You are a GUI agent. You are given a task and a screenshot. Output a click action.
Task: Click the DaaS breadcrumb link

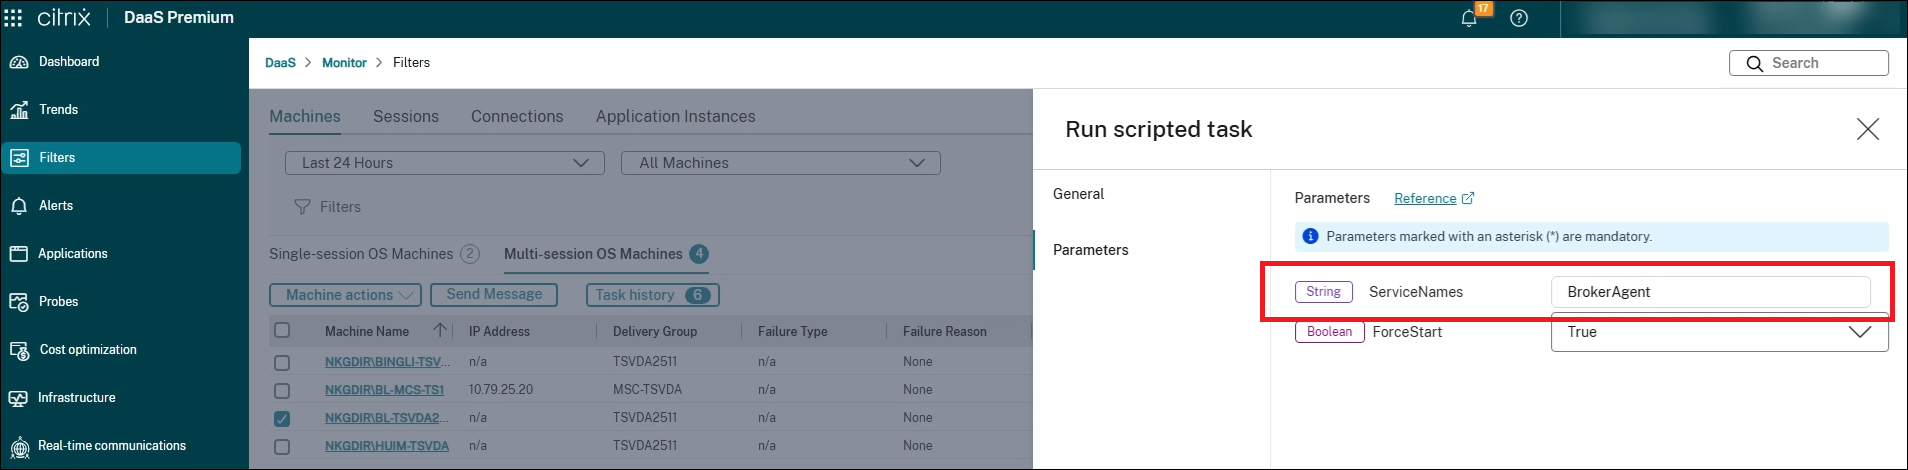tap(280, 62)
